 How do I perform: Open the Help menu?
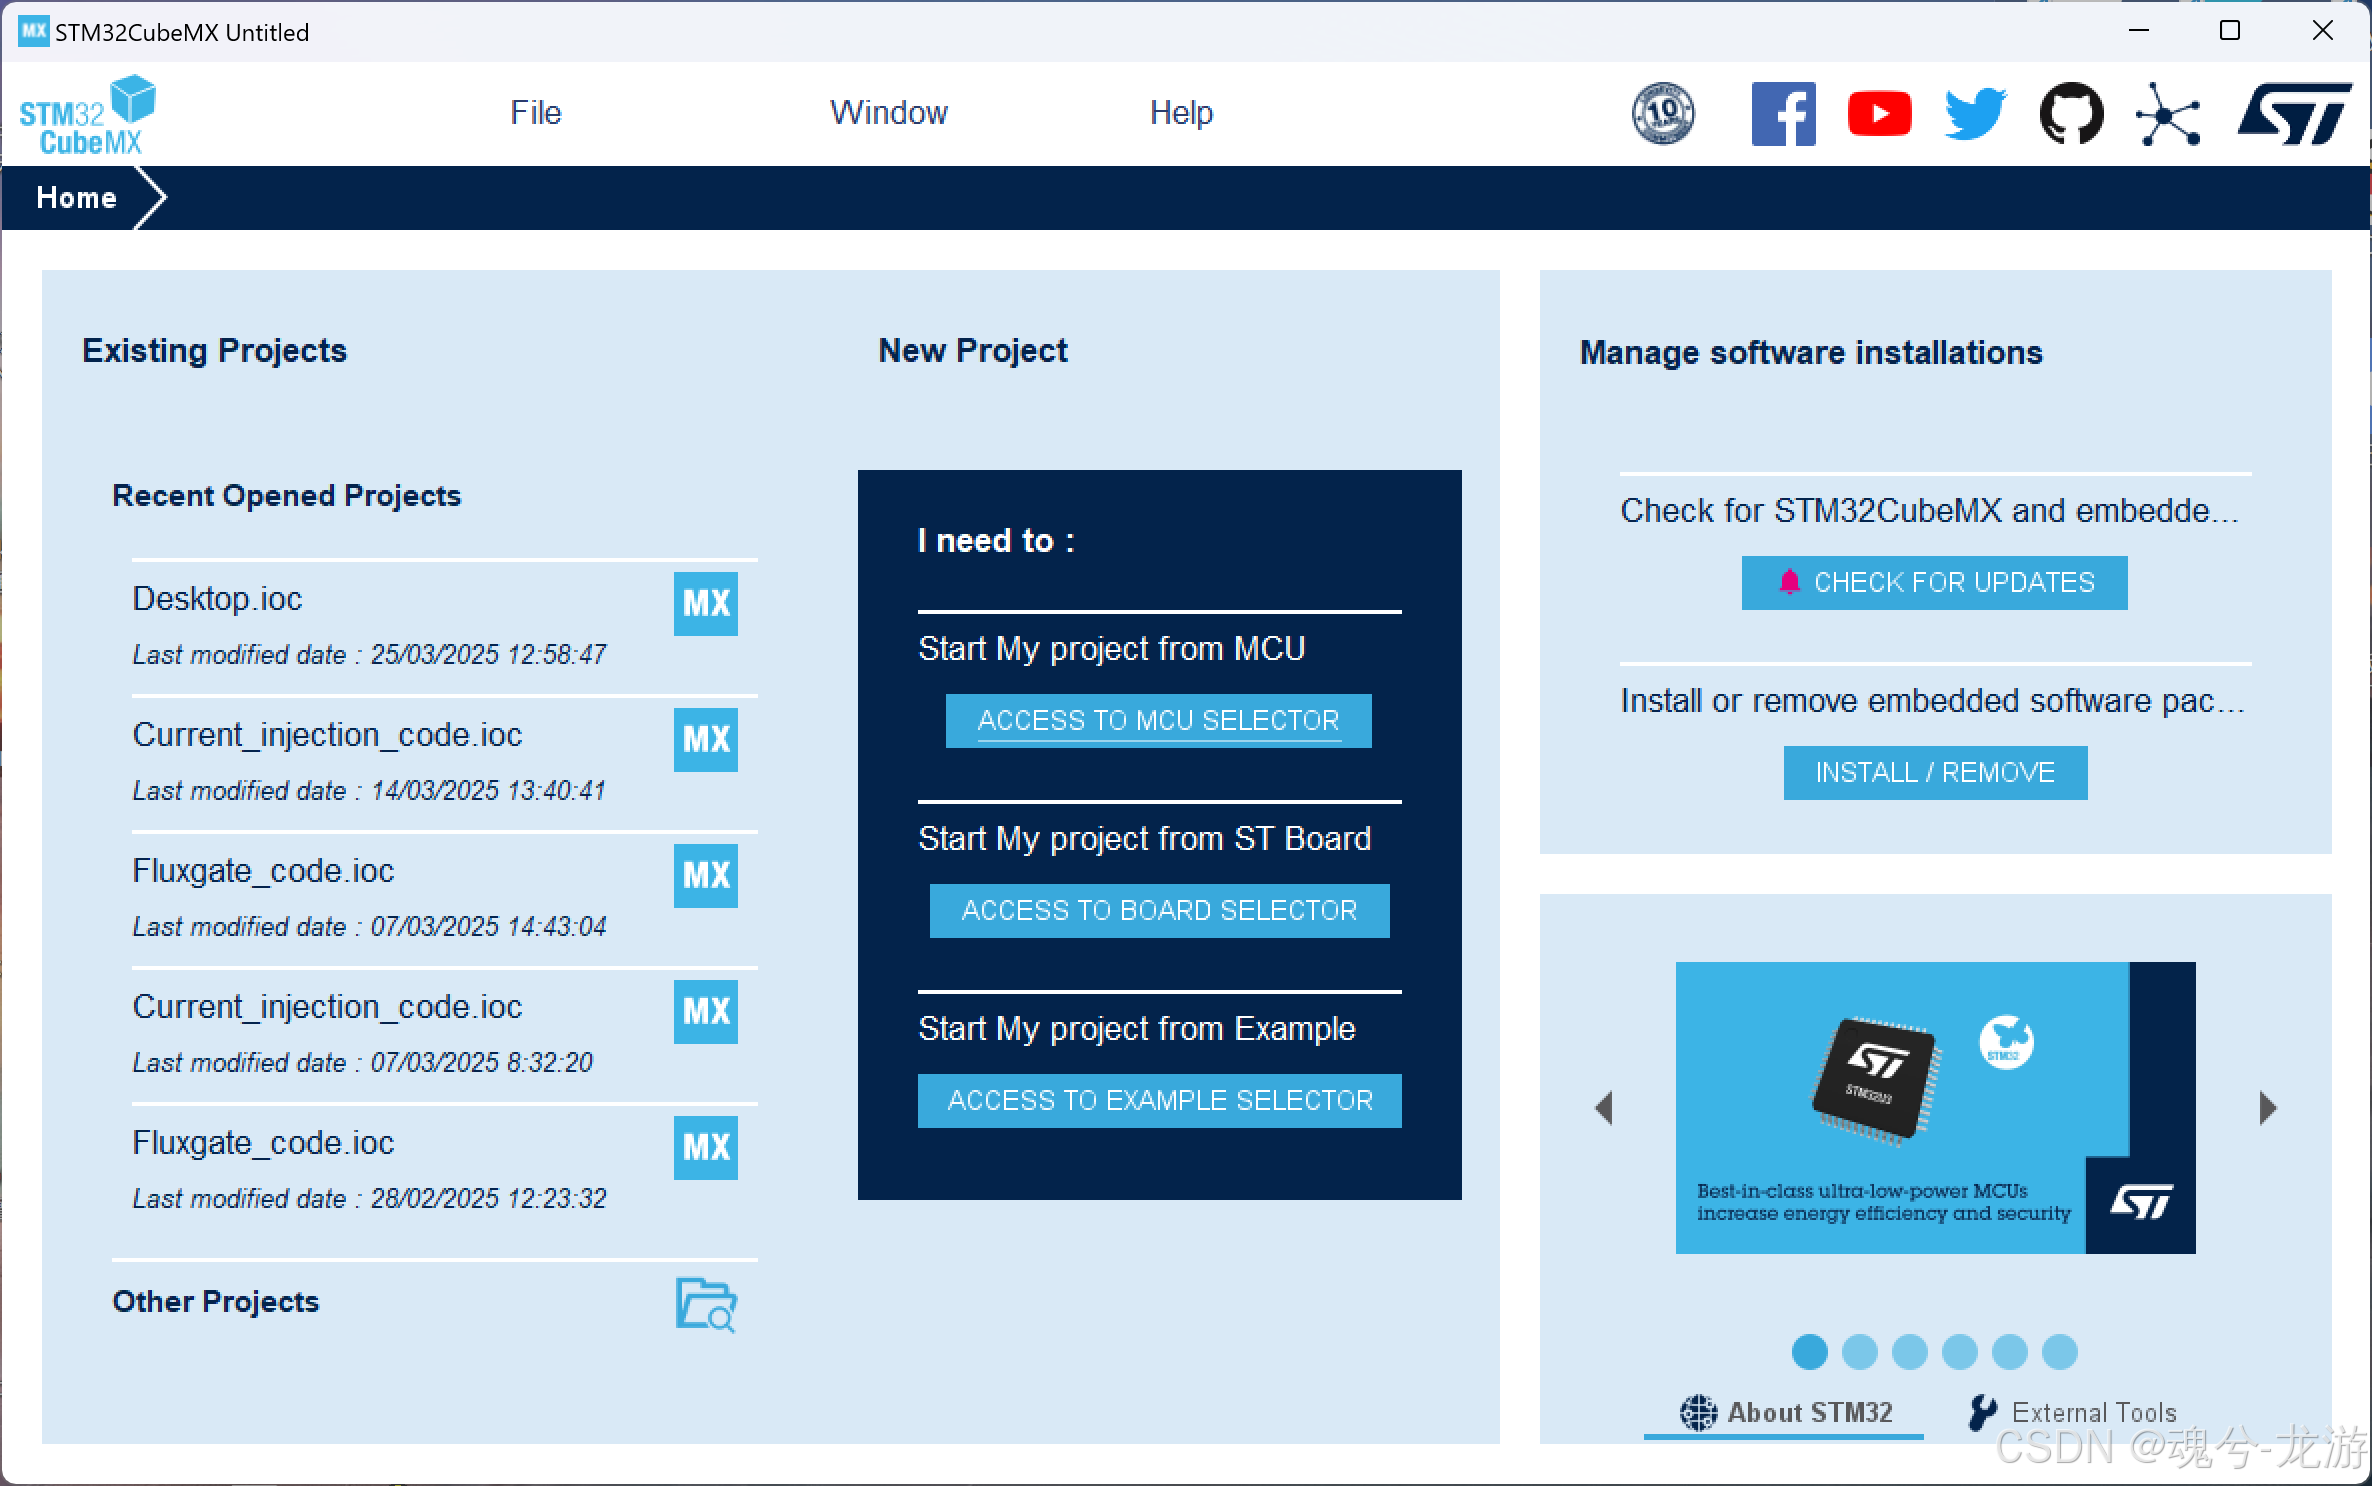[x=1180, y=113]
